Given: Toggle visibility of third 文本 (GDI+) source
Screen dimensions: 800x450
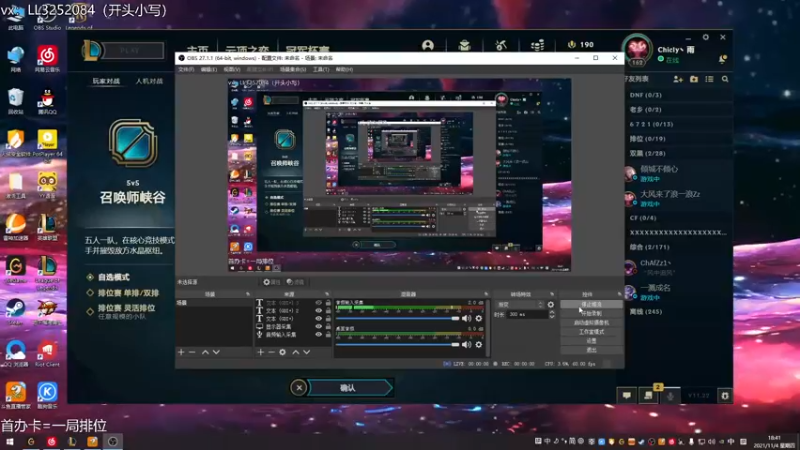Looking at the screenshot, I should (x=318, y=318).
